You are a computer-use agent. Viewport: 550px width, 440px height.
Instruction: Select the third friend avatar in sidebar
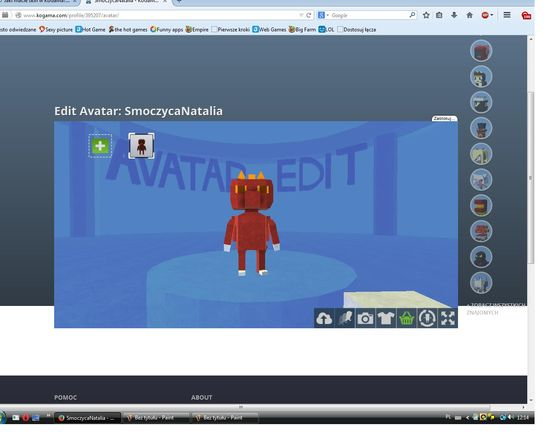481,102
